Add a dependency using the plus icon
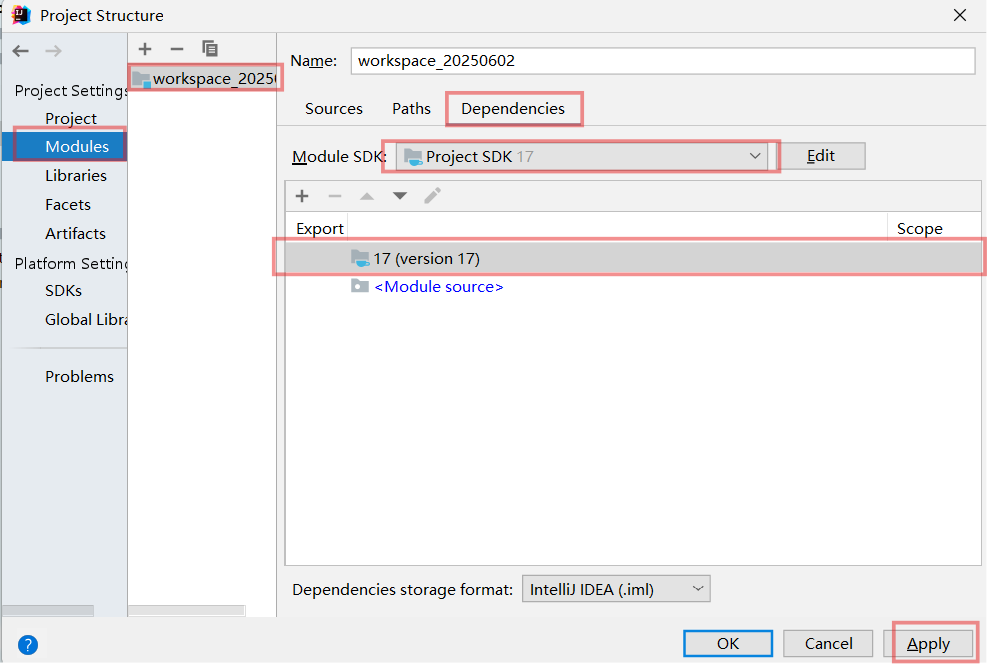Screen dimensions: 988x664 (302, 196)
